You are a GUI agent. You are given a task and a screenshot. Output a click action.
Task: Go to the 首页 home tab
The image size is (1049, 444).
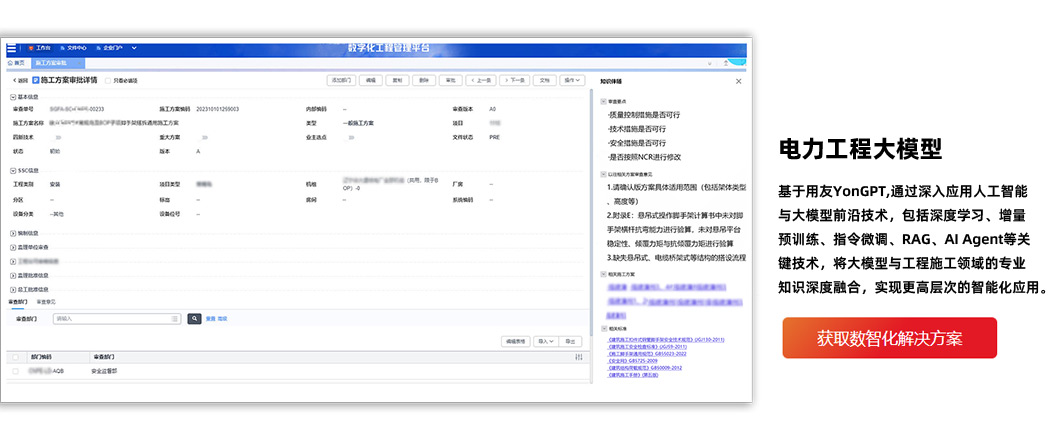(16, 63)
